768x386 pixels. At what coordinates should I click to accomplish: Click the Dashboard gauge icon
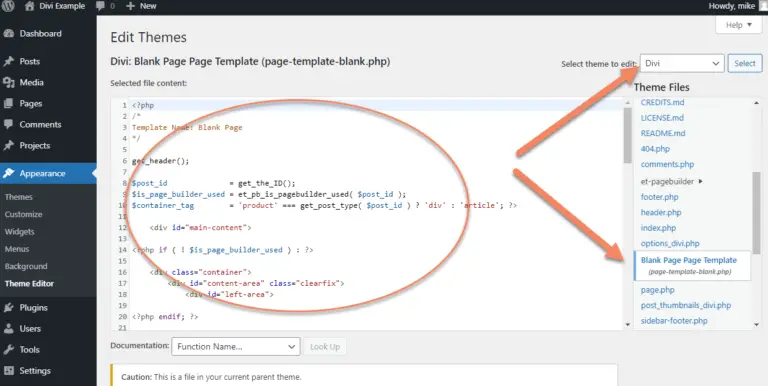[8, 34]
